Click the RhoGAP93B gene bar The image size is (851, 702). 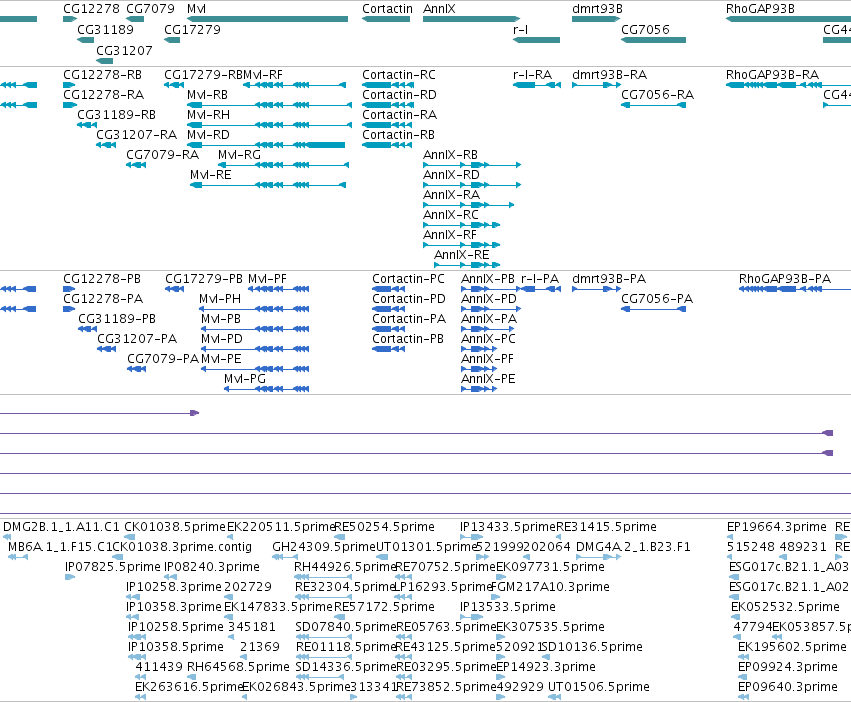pos(789,19)
